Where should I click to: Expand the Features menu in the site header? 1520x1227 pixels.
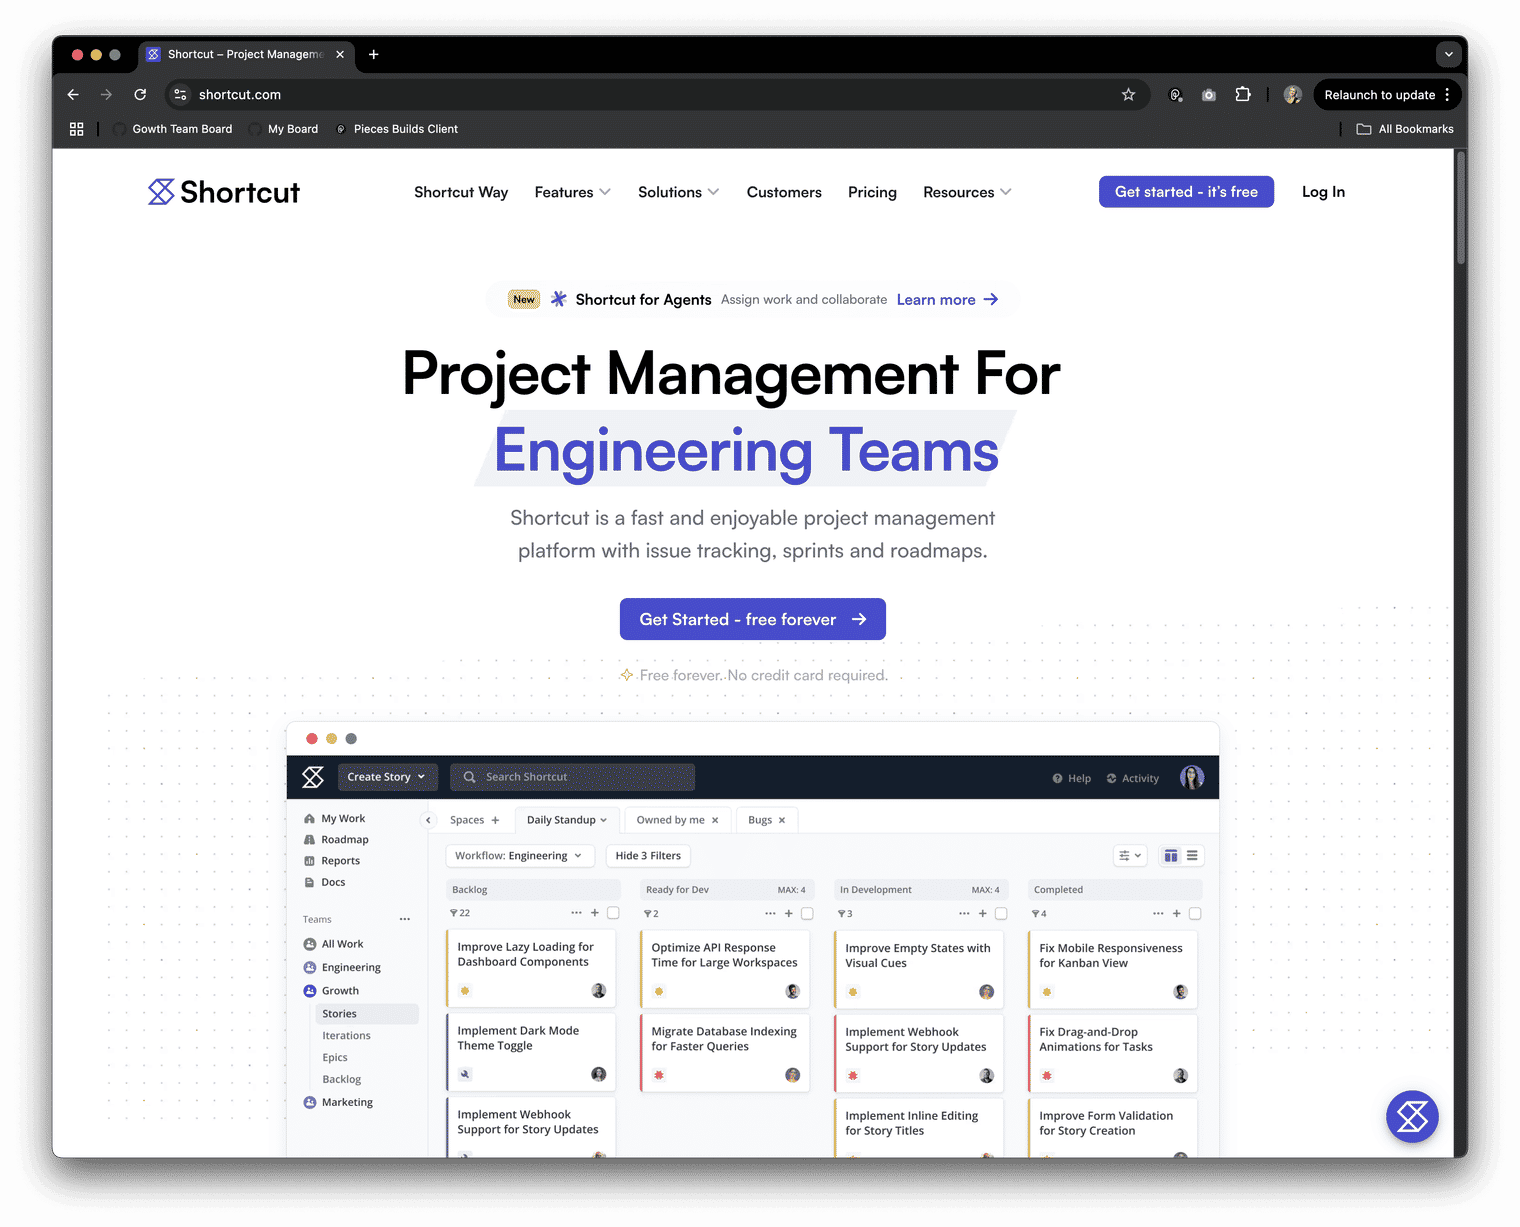(x=572, y=192)
